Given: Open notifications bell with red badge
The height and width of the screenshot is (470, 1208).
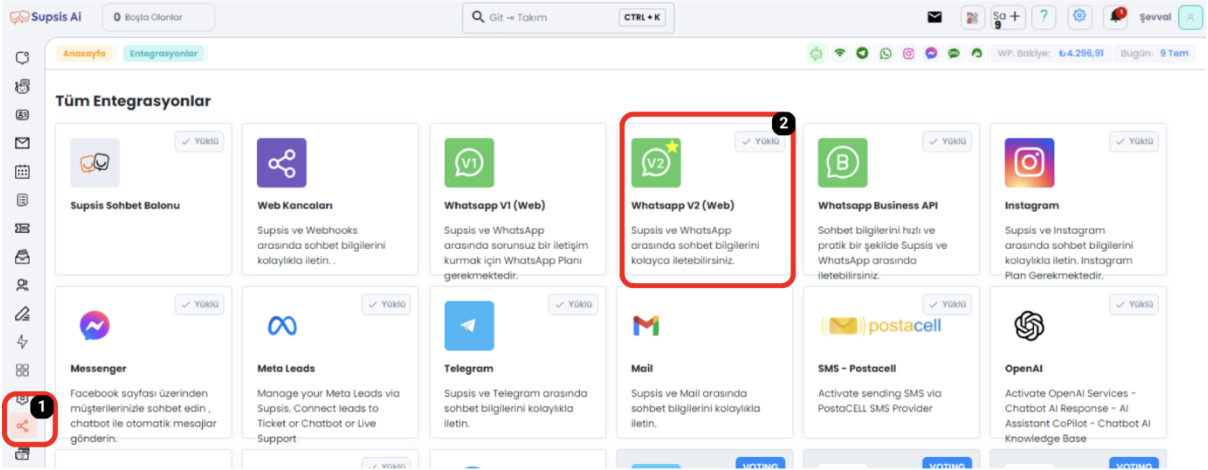Looking at the screenshot, I should 1115,17.
